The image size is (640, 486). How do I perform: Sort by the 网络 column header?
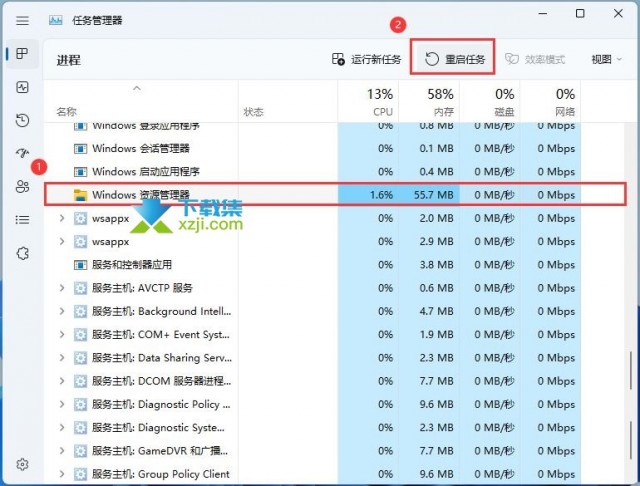pos(551,101)
